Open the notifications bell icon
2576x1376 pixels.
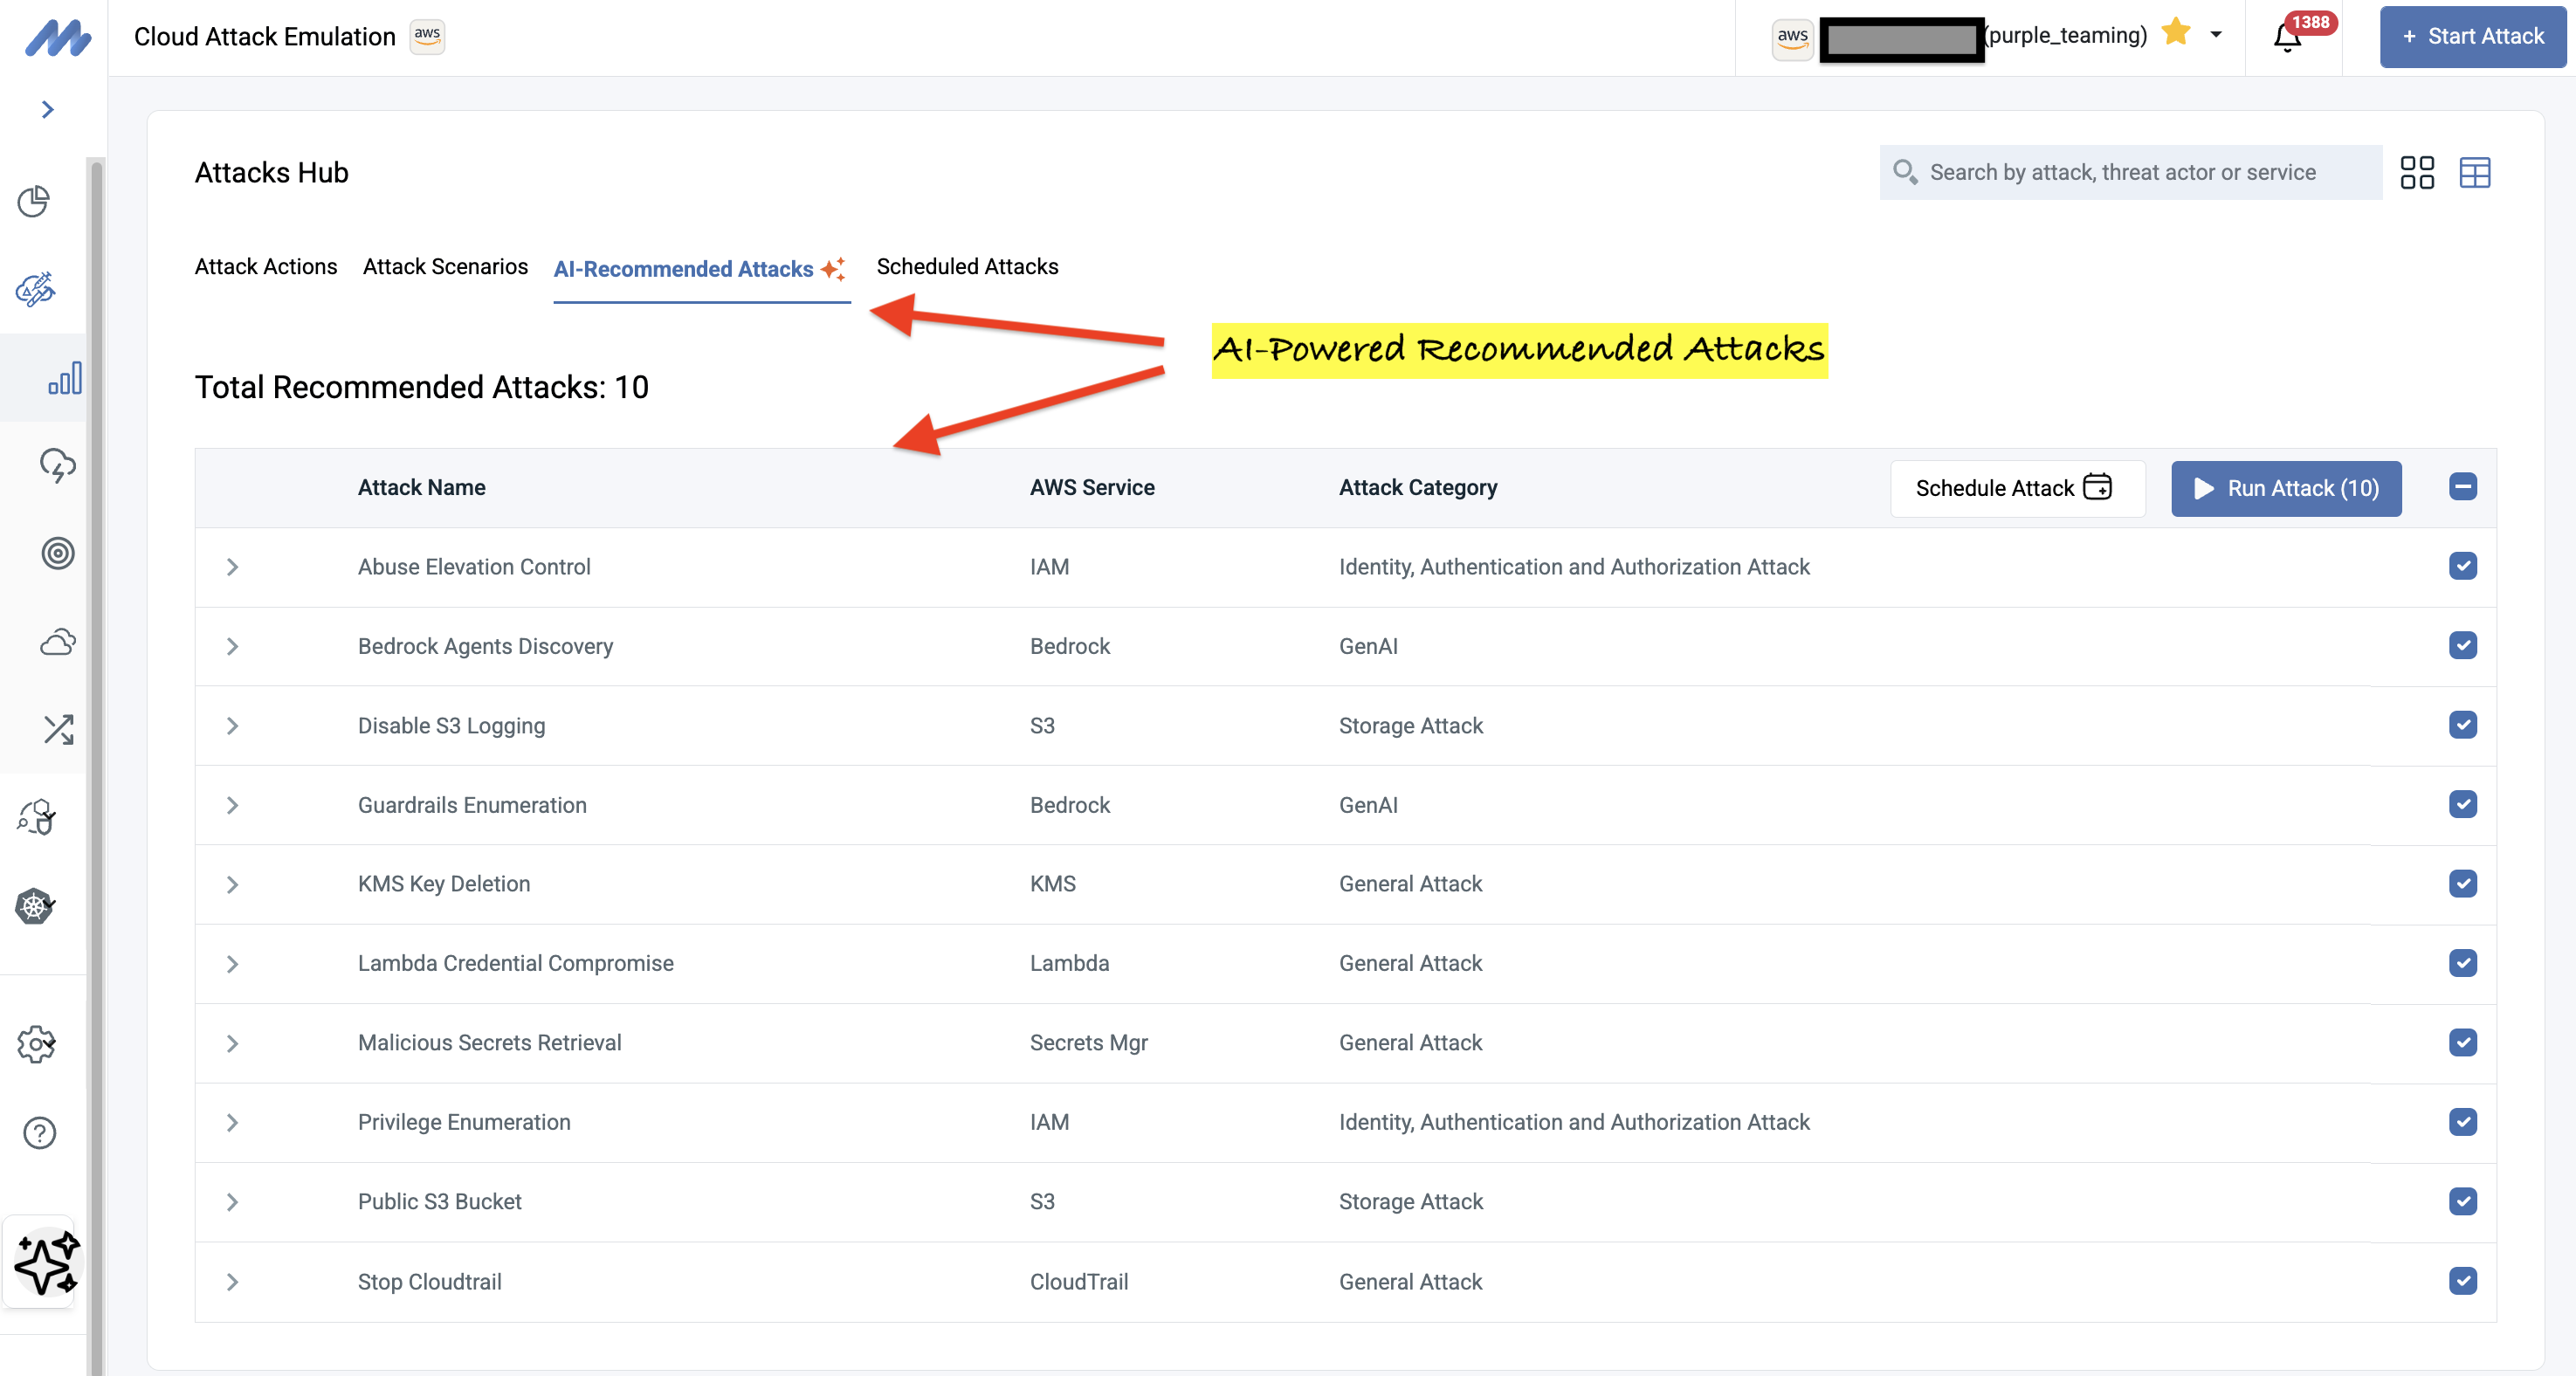tap(2286, 38)
